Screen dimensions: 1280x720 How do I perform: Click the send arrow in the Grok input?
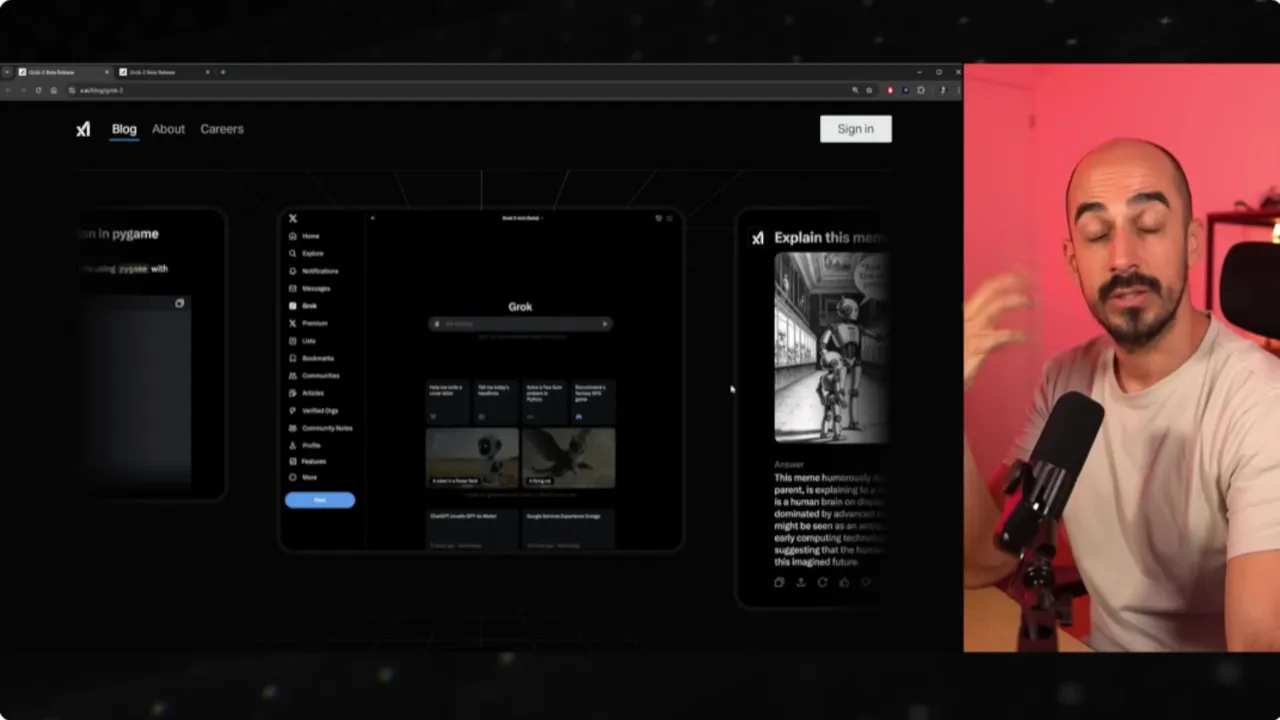pos(604,324)
